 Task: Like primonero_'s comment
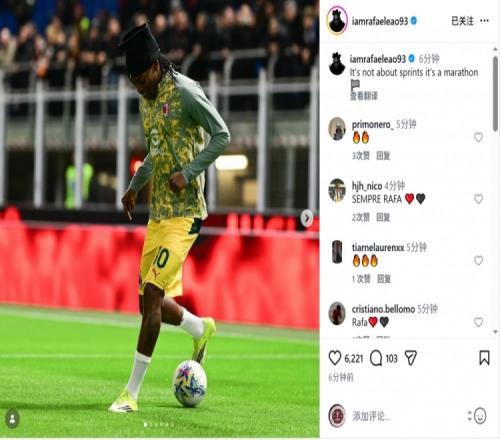coord(478,137)
